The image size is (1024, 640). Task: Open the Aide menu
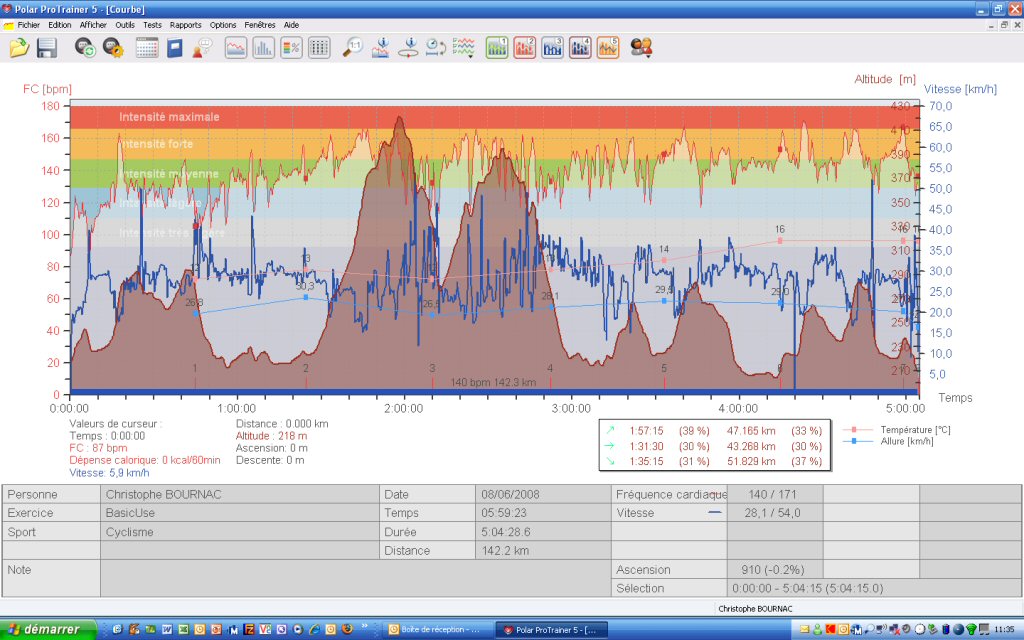coord(291,25)
